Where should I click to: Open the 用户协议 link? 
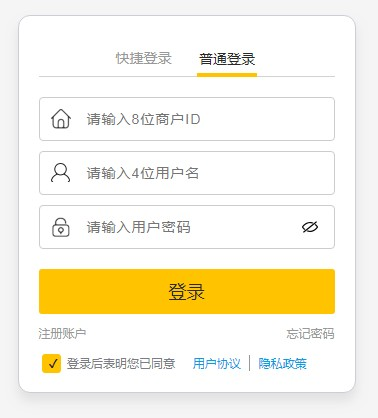click(217, 363)
